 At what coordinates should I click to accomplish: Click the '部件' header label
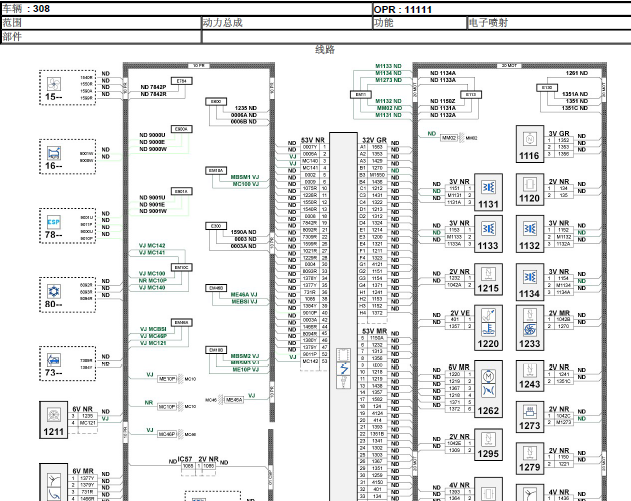coord(12,37)
